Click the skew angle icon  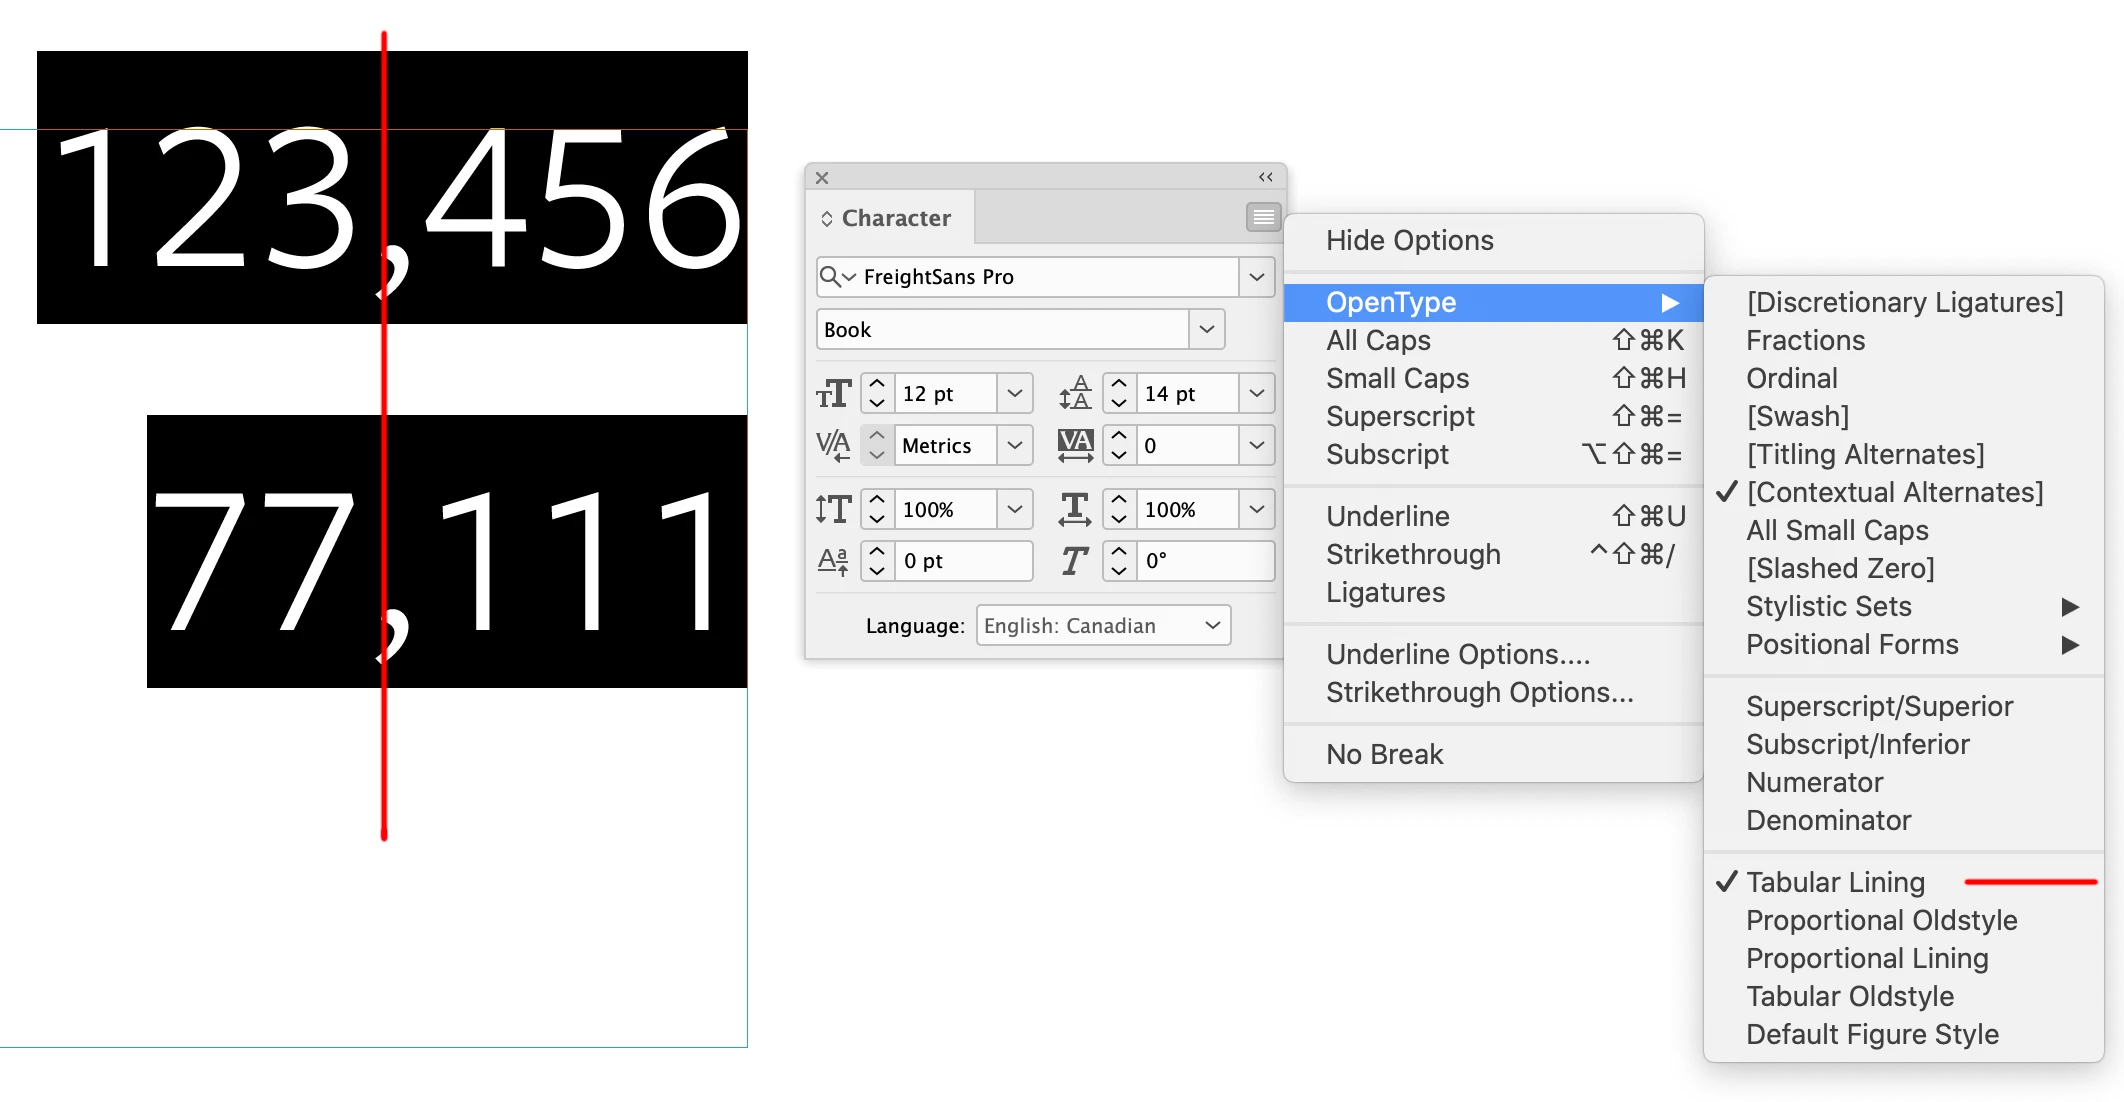1075,561
